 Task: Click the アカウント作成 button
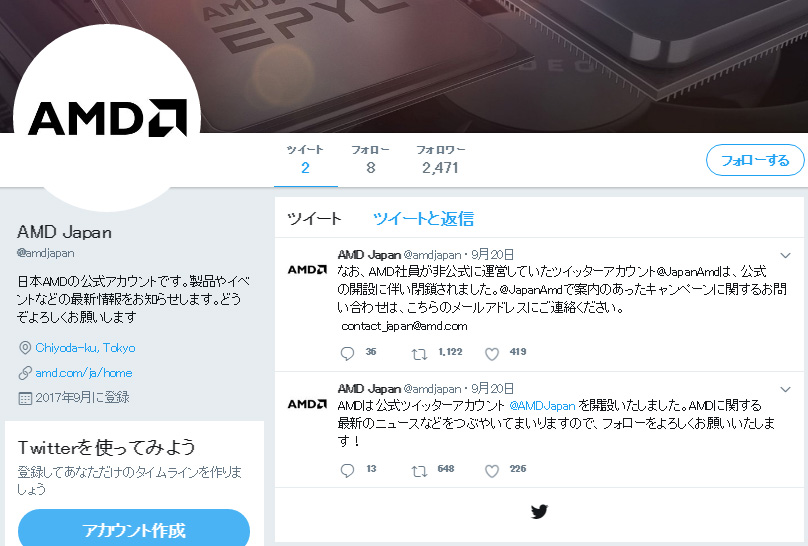133,530
